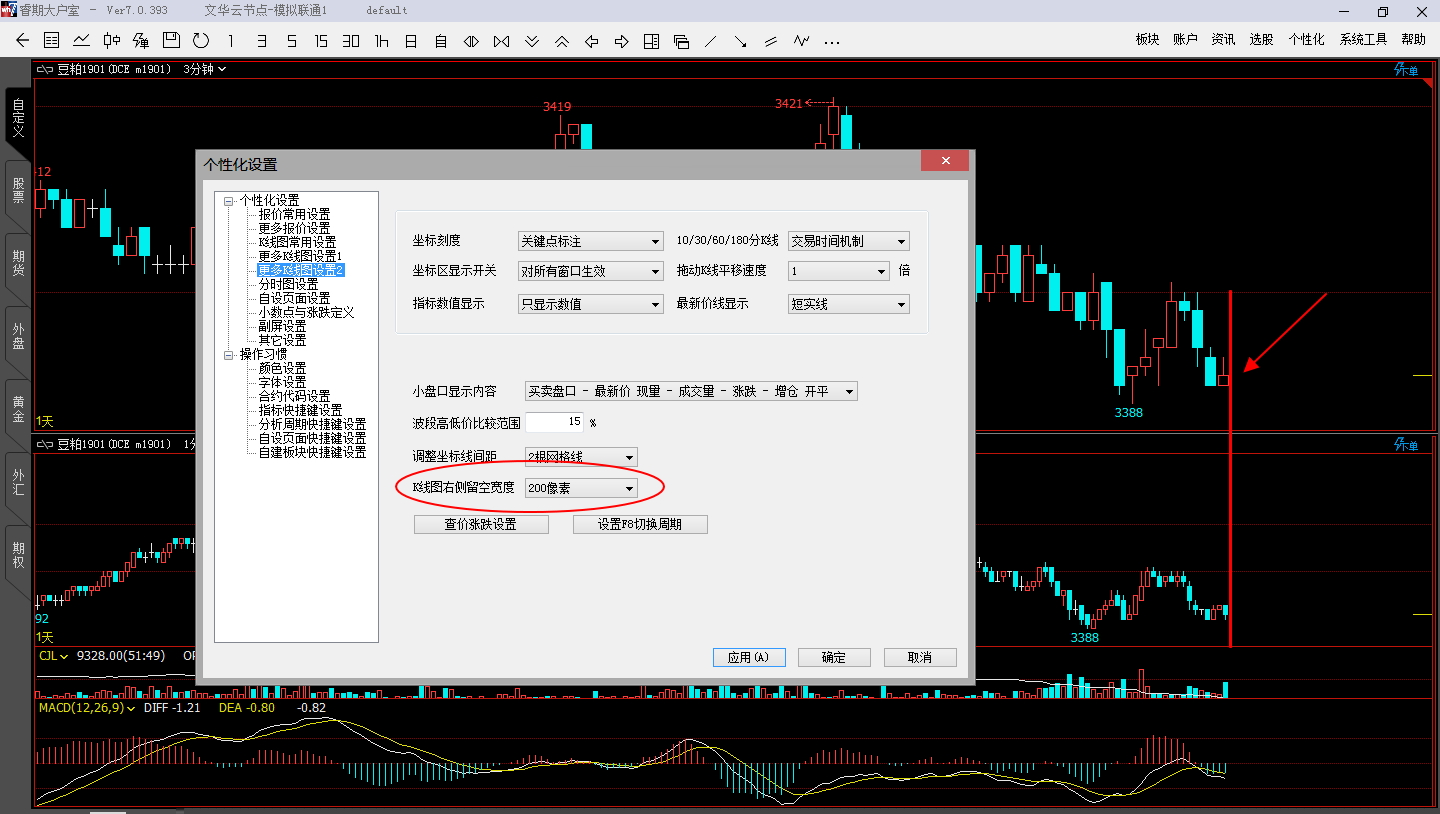
Task: Click the circular refresh icon in toolbar
Action: click(201, 41)
